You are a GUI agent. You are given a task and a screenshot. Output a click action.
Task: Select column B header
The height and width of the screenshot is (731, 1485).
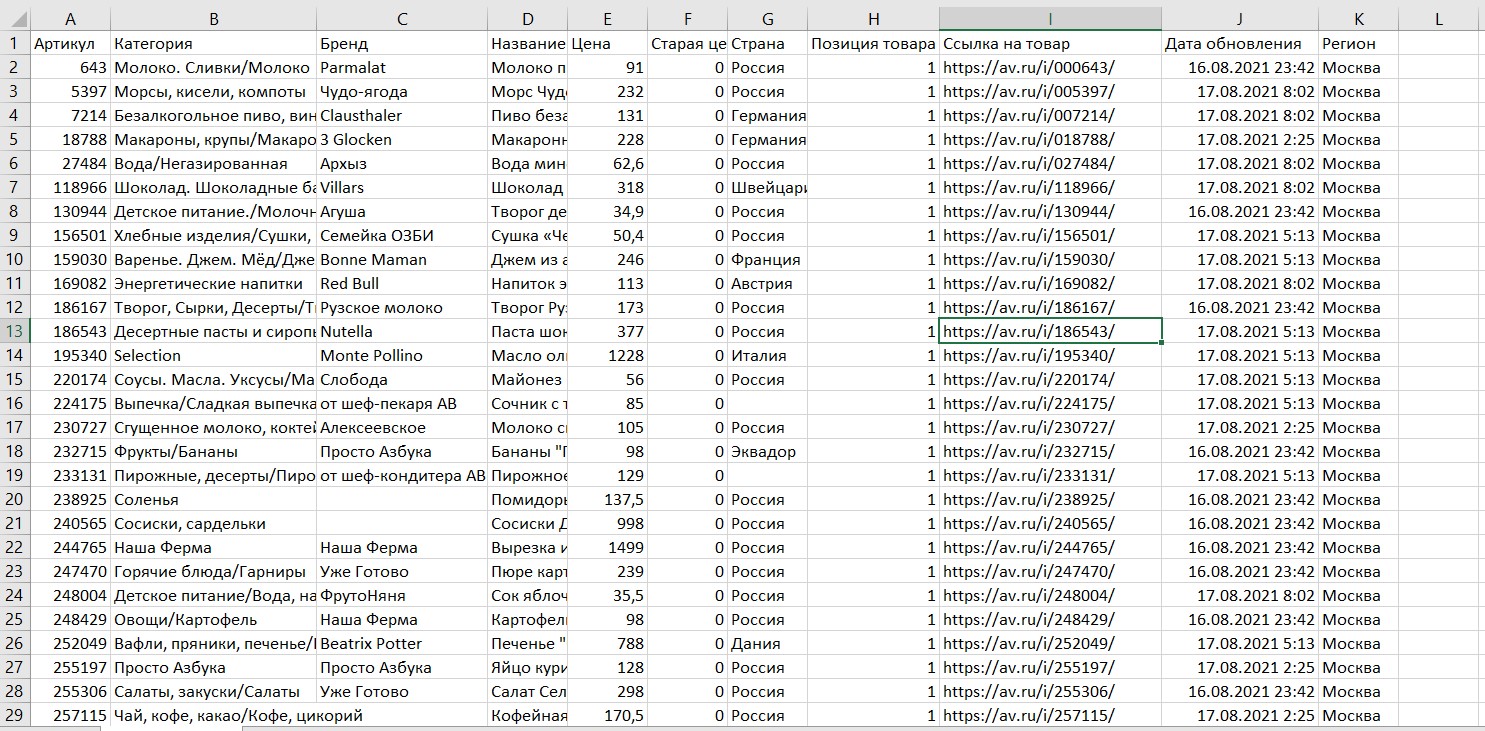(213, 19)
